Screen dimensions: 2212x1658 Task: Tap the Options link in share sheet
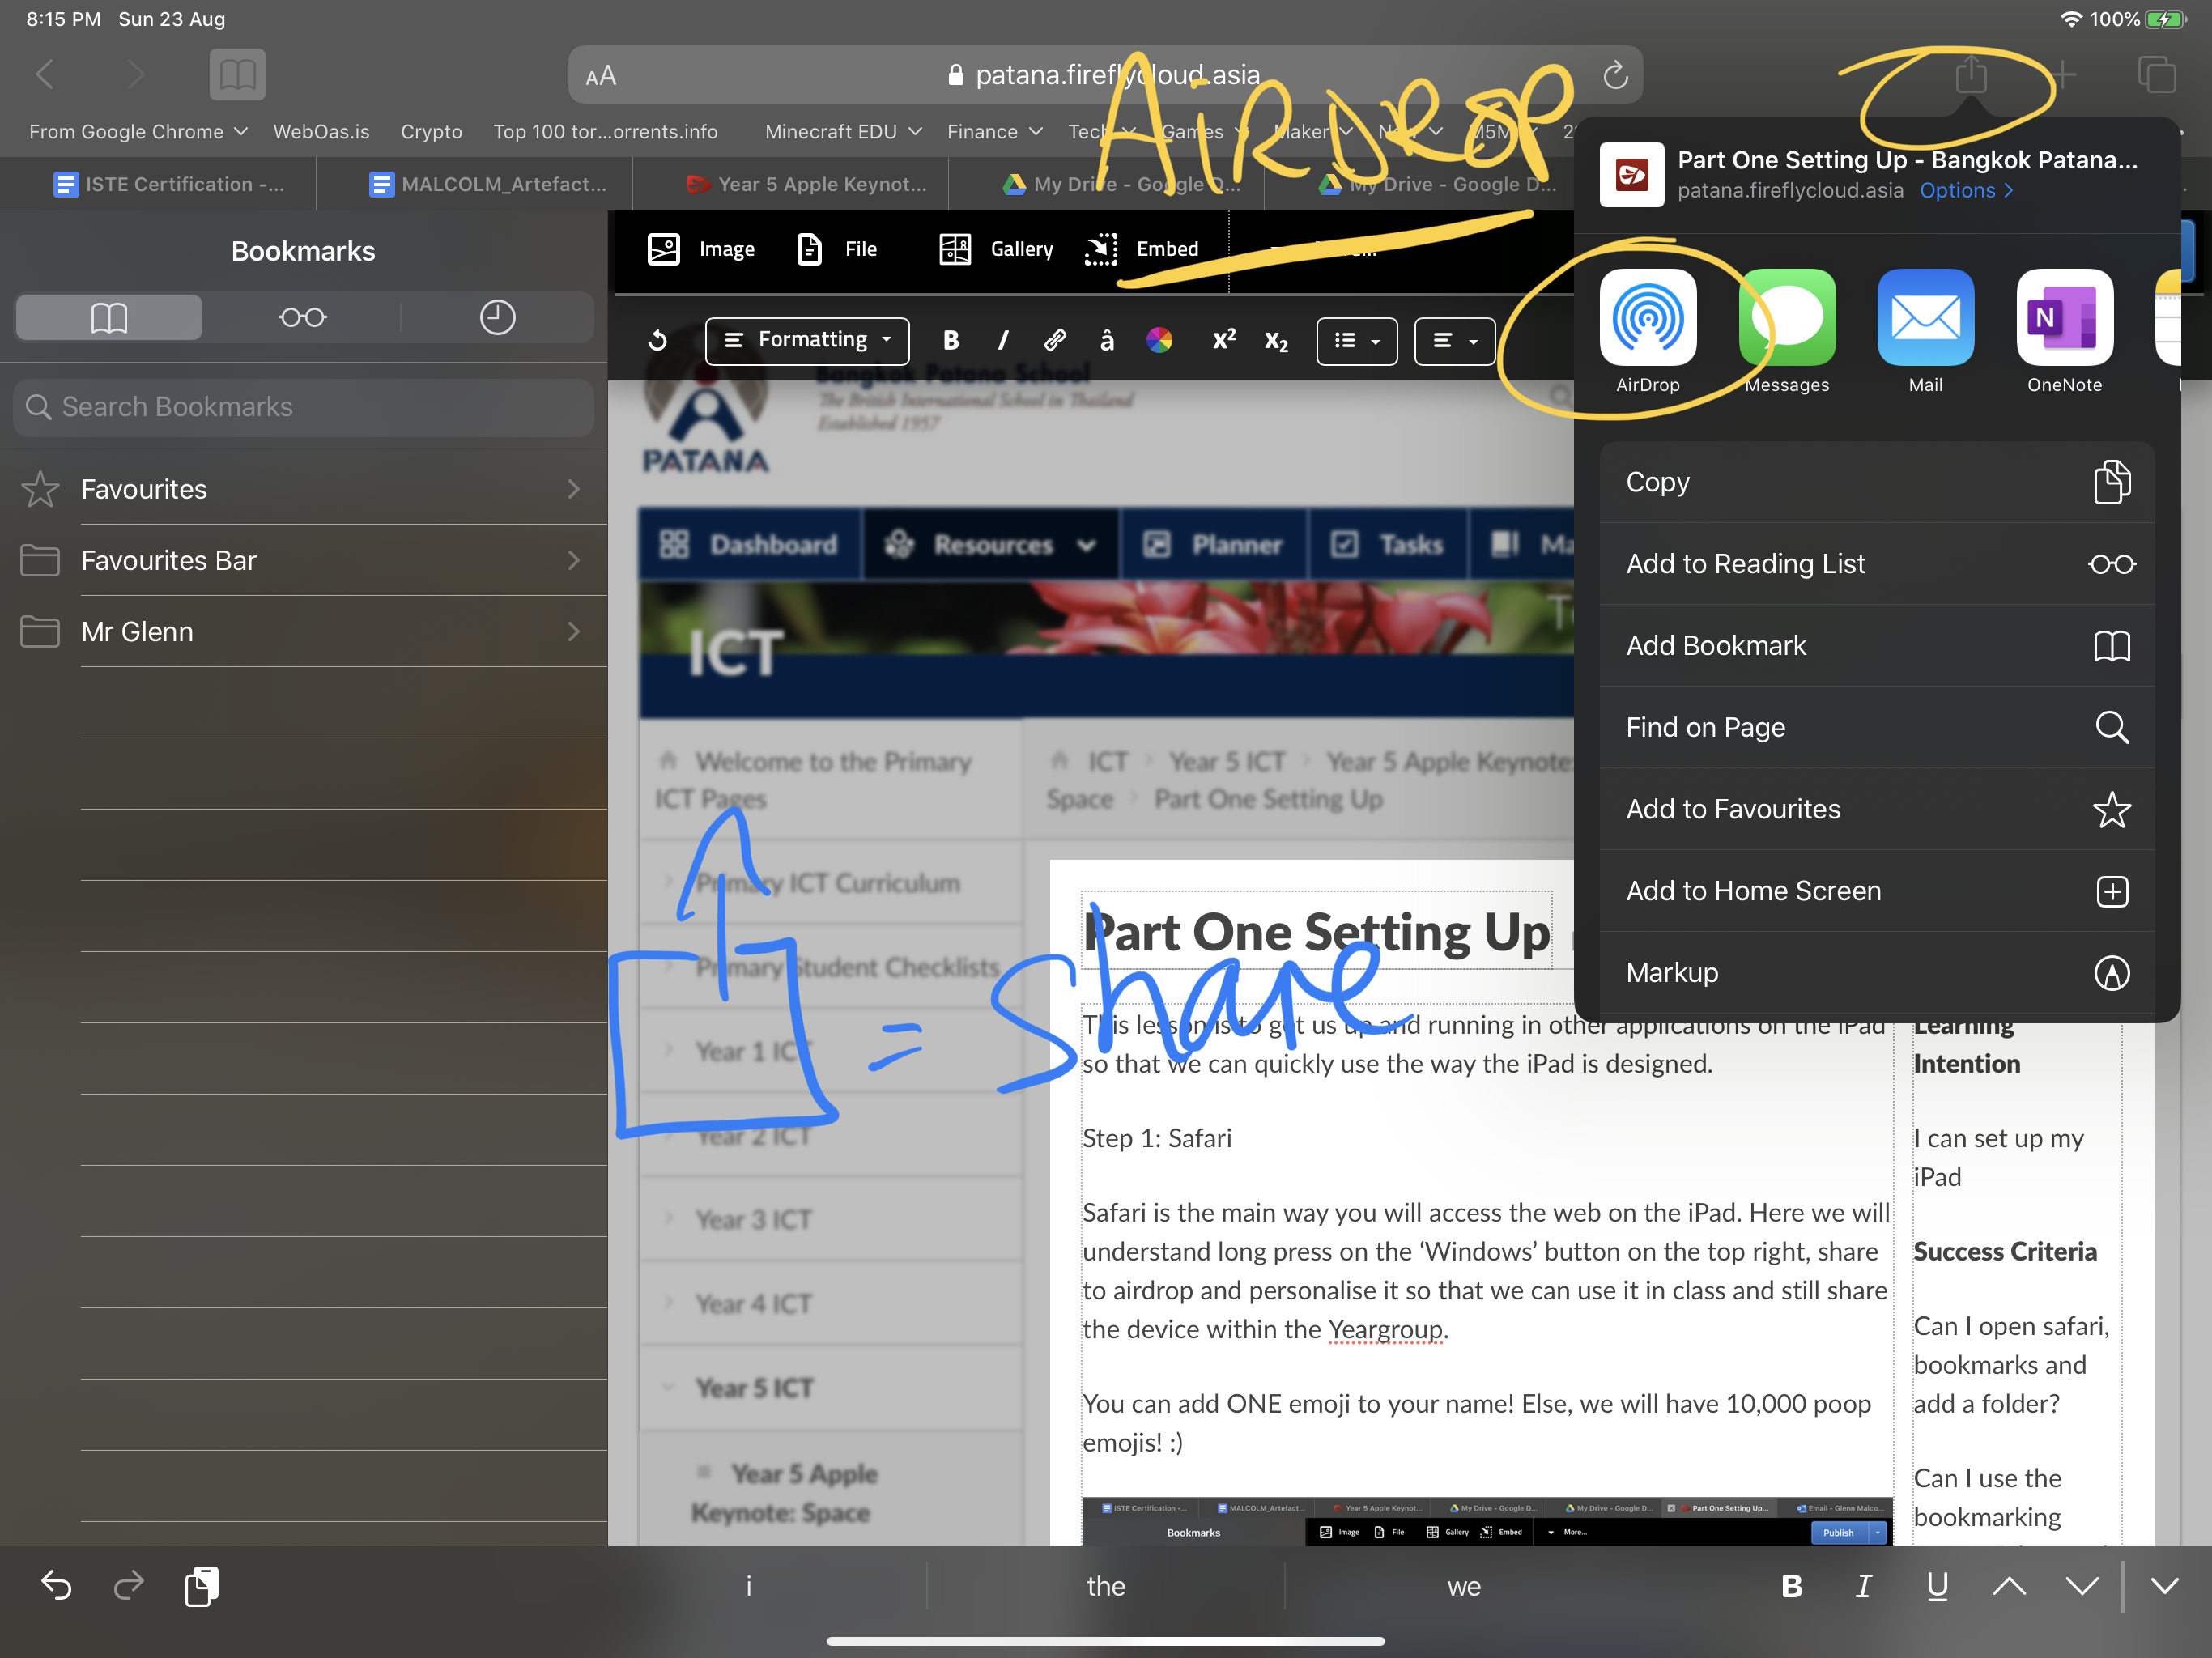click(x=1966, y=190)
